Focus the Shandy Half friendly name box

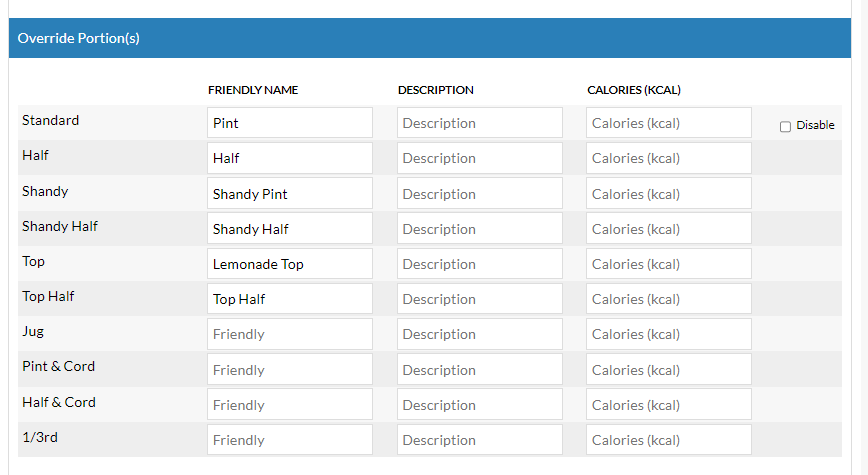point(289,229)
